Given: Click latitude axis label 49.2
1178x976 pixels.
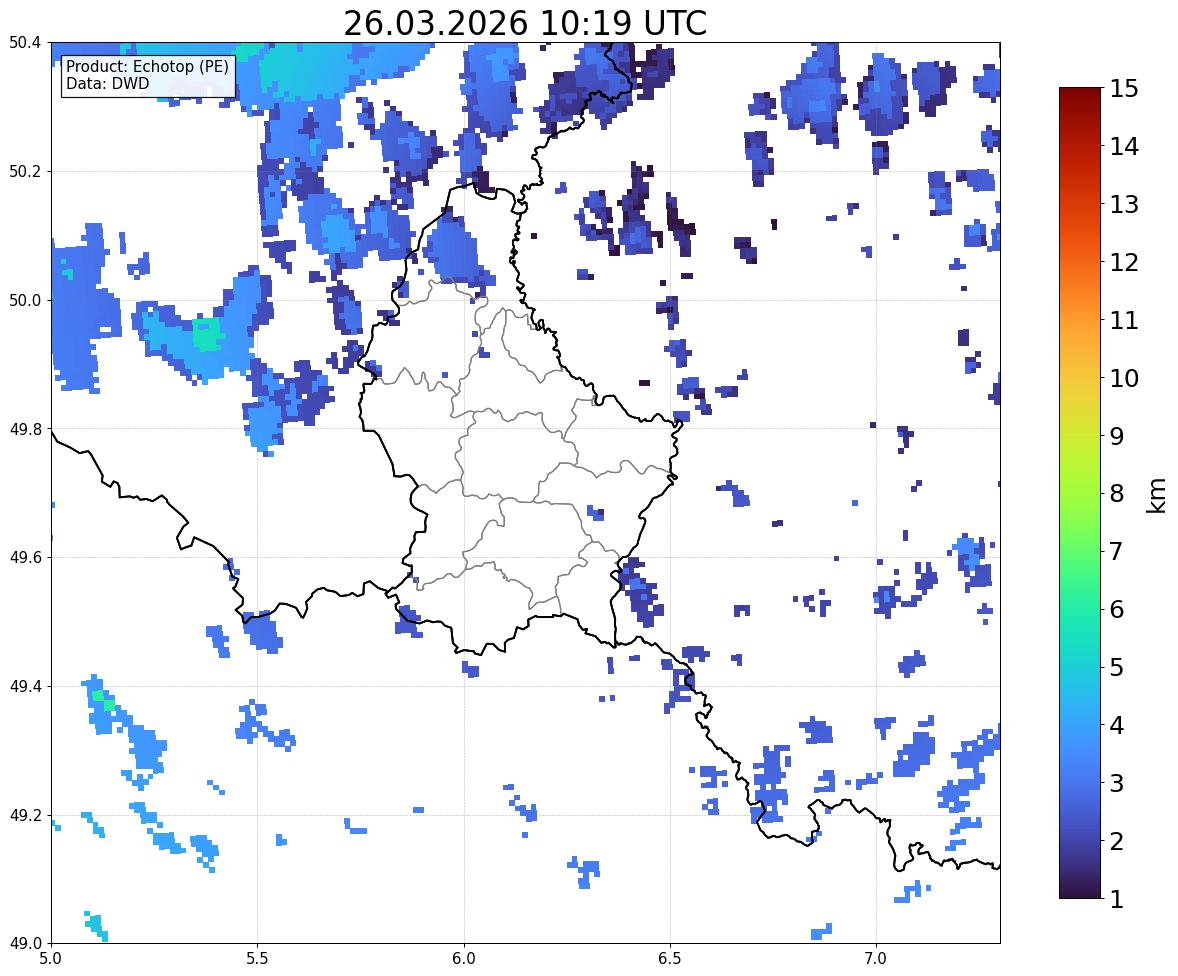Looking at the screenshot, I should 25,815.
